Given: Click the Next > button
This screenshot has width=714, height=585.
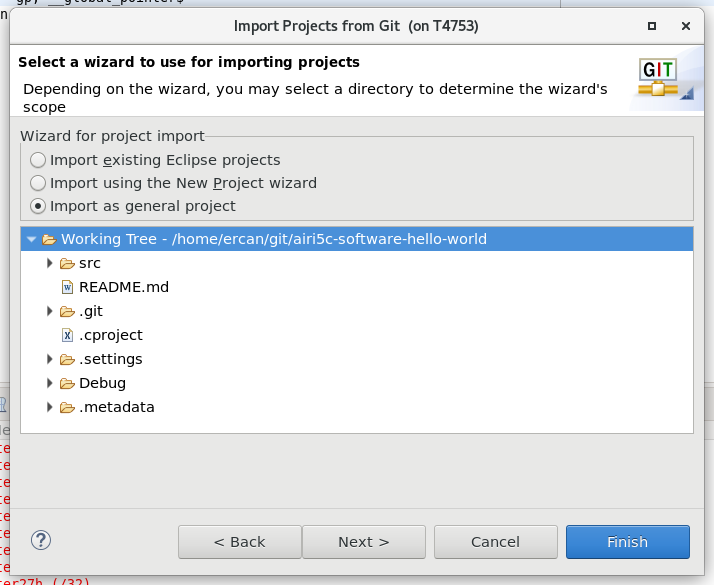Looking at the screenshot, I should click(364, 542).
